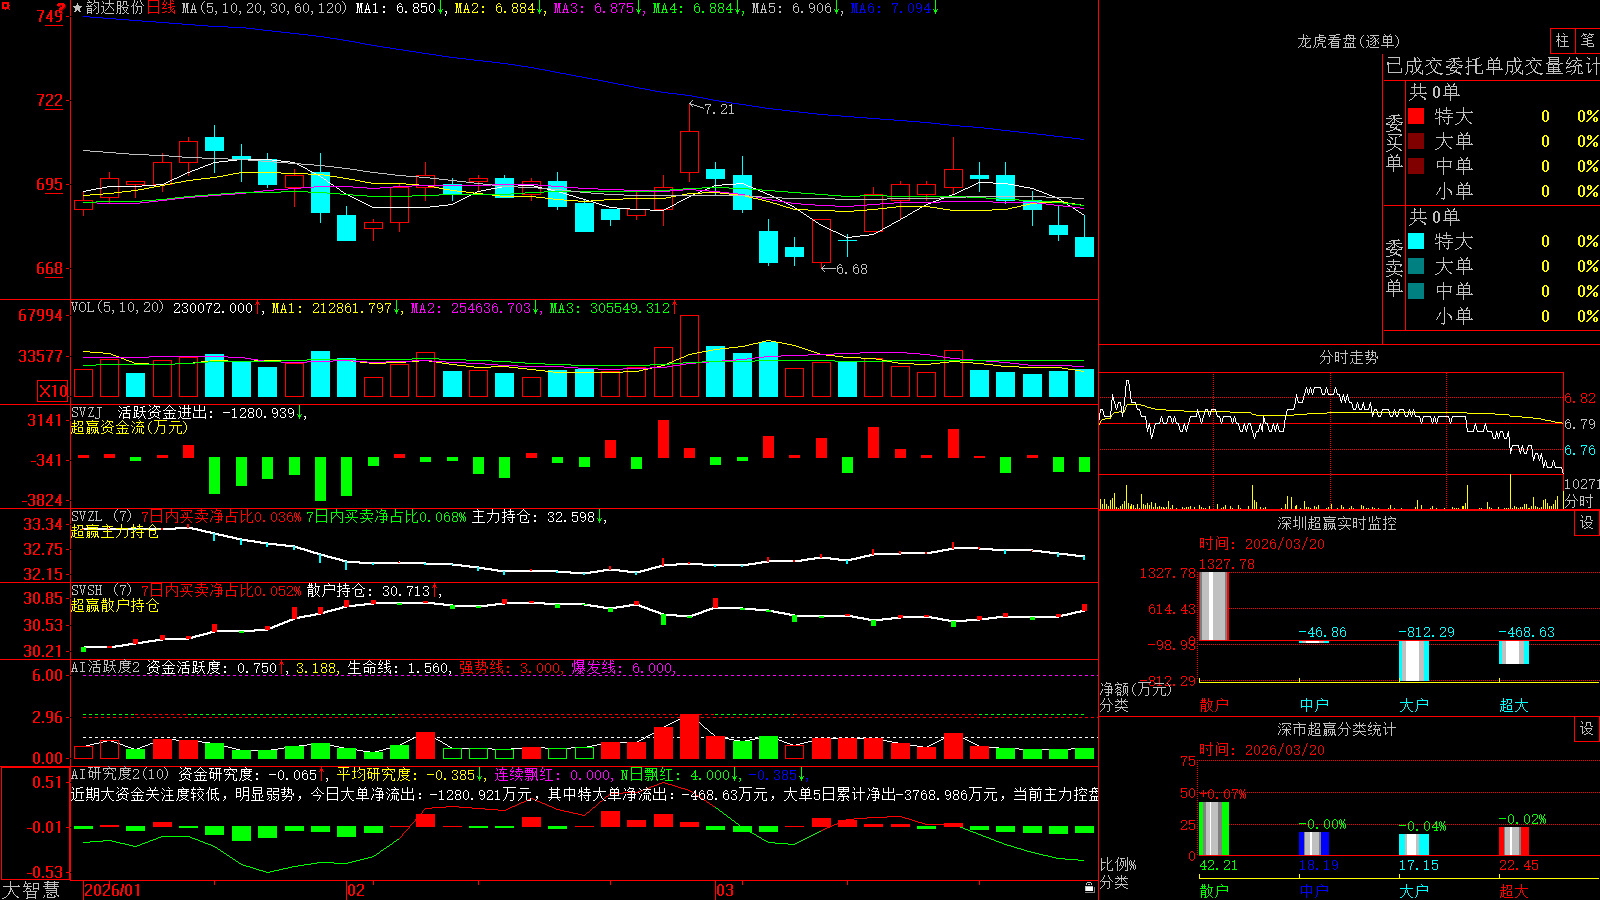Click the star icon before 韵达股份
The height and width of the screenshot is (900, 1600).
tap(78, 8)
